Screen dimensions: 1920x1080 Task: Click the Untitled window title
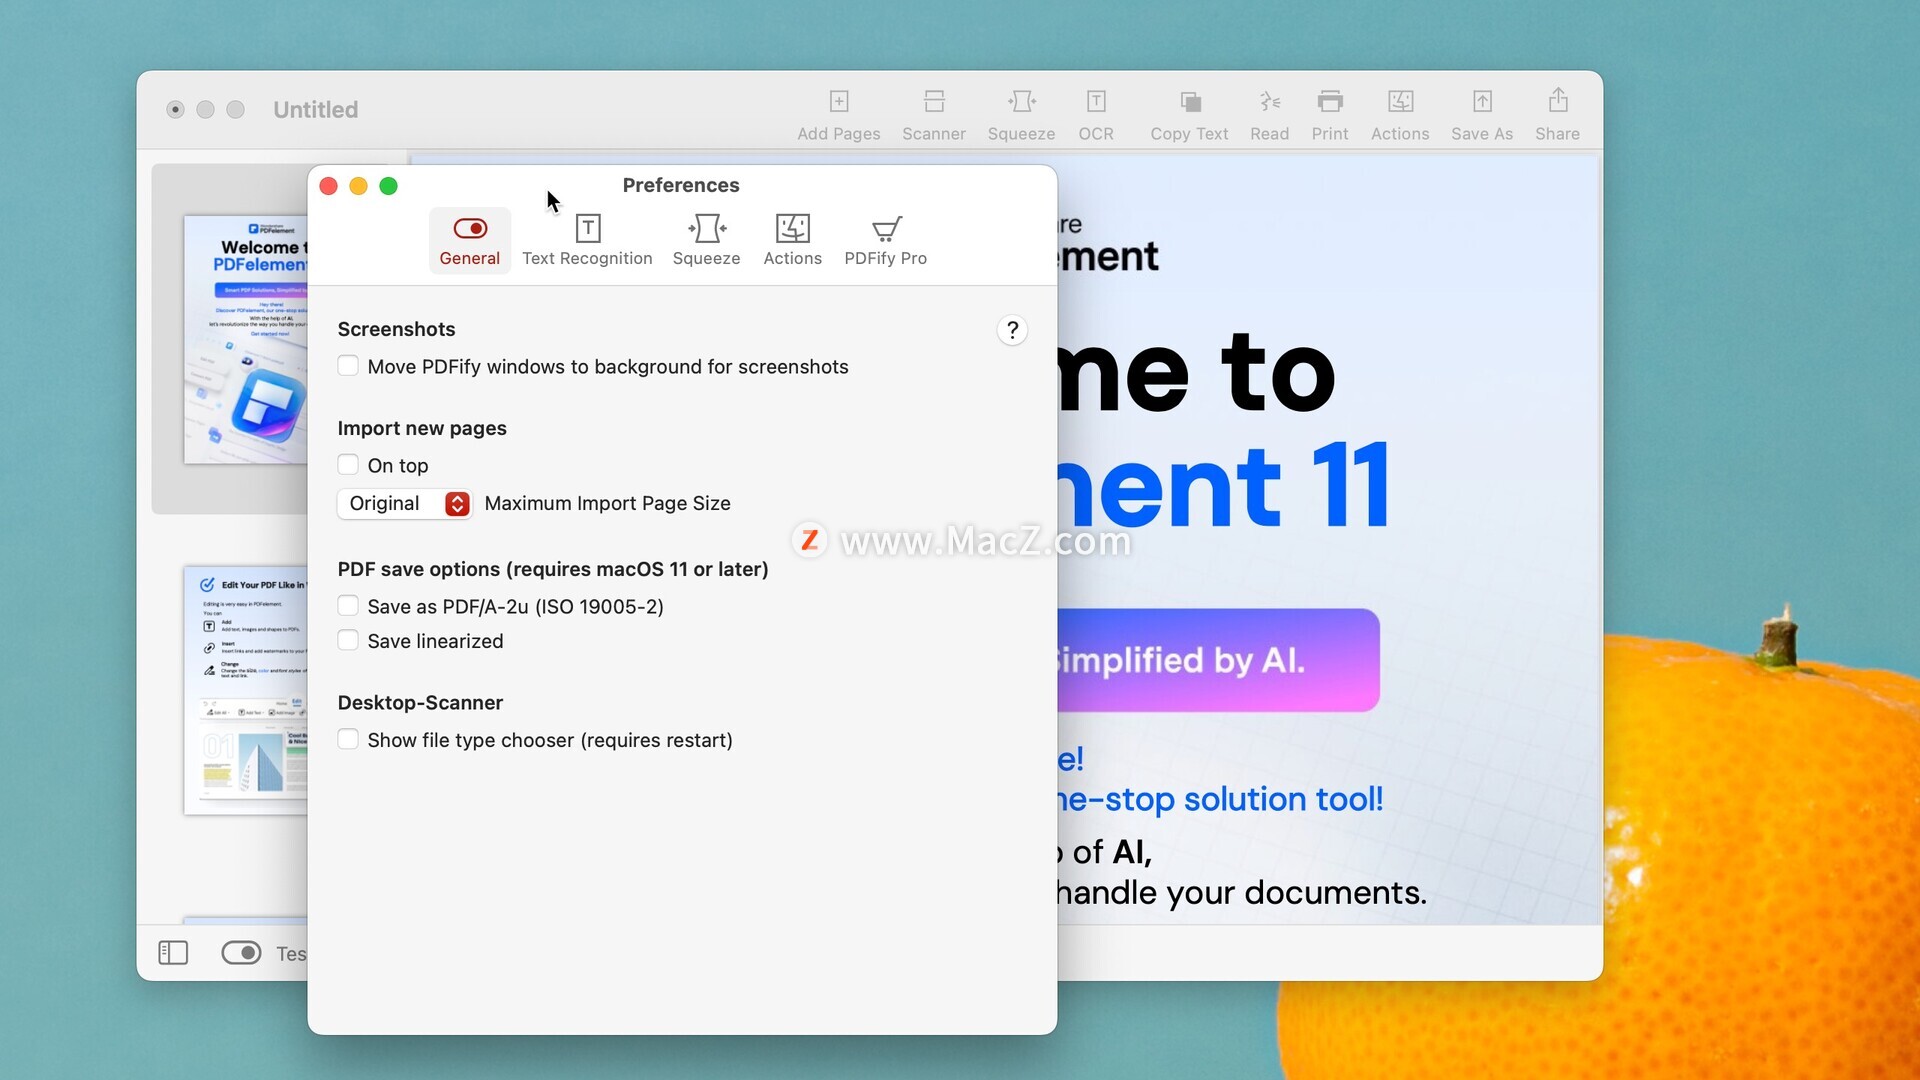click(x=315, y=110)
